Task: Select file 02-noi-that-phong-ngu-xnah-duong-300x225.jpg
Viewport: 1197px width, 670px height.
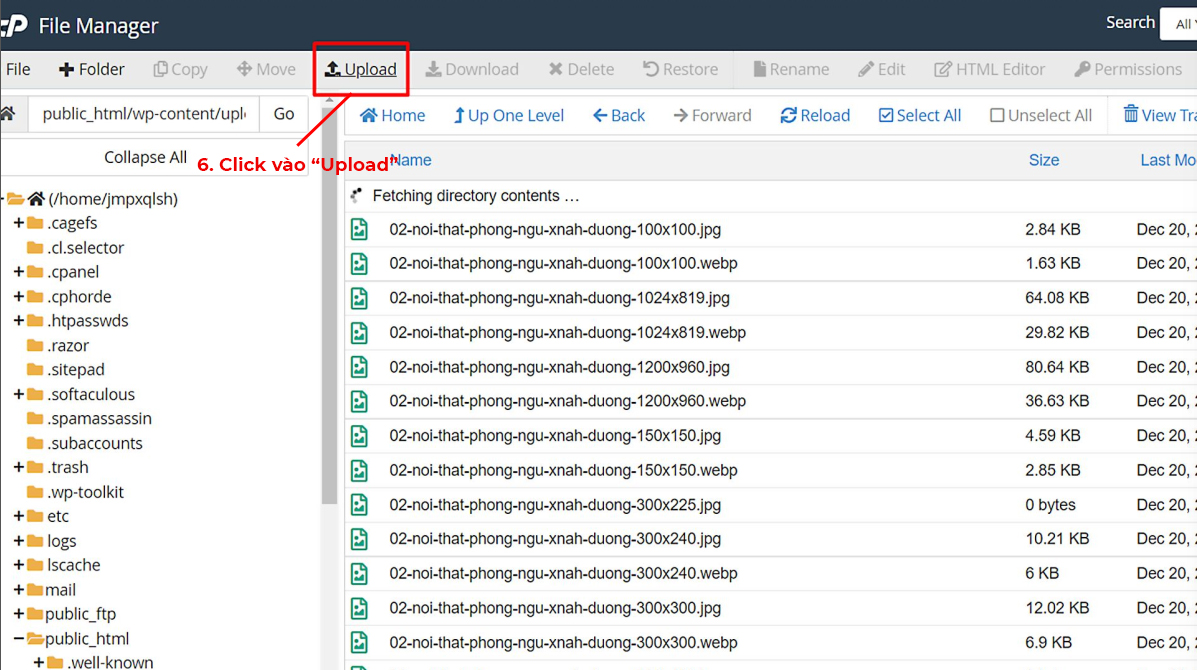Action: (555, 504)
